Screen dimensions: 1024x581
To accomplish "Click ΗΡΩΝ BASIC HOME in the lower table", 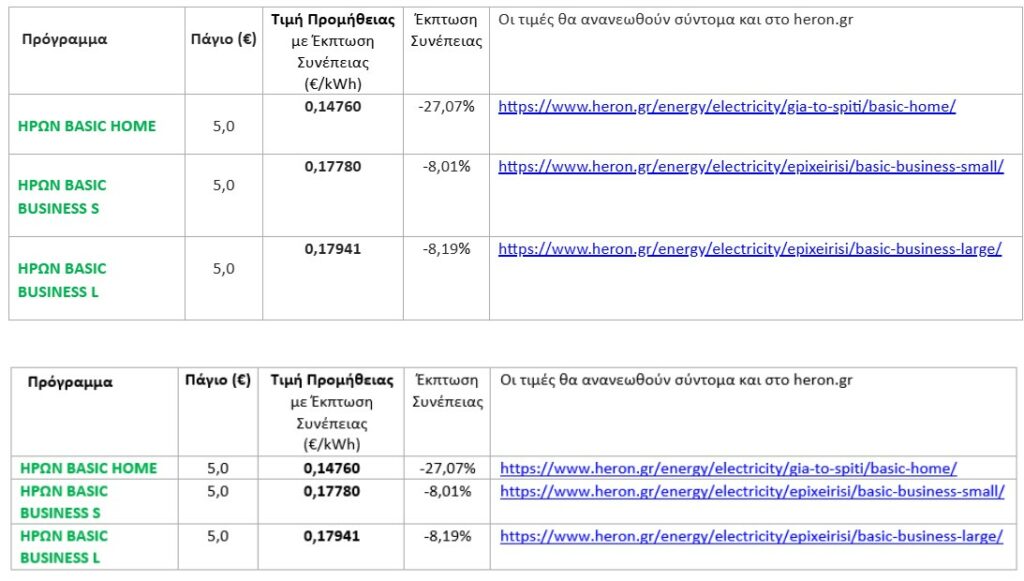I will coord(89,468).
